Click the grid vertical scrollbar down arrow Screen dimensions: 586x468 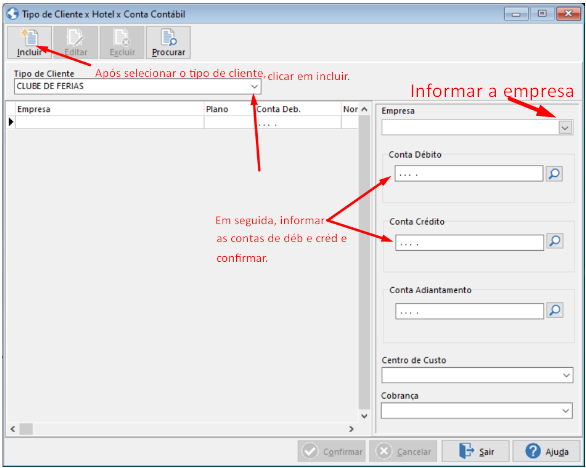tap(364, 416)
